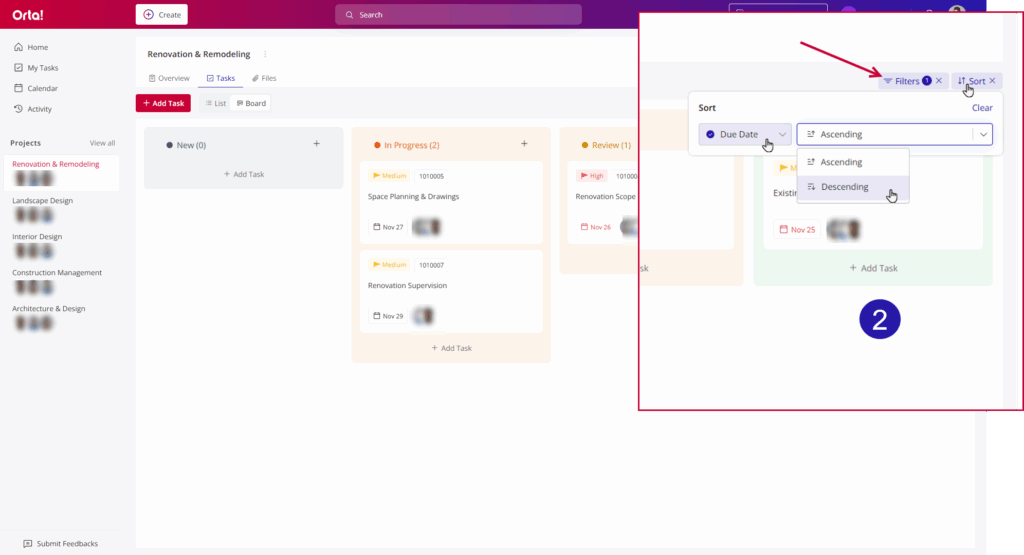Click the Orta! logo
The image size is (1024, 555).
coord(28,15)
